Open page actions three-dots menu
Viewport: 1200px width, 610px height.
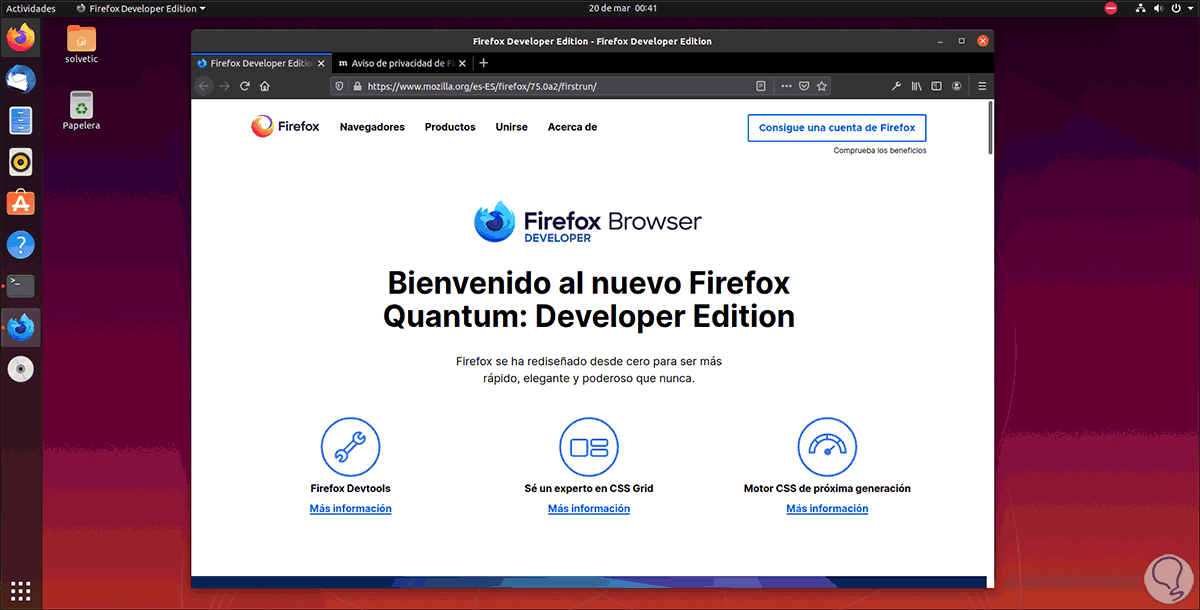click(786, 86)
